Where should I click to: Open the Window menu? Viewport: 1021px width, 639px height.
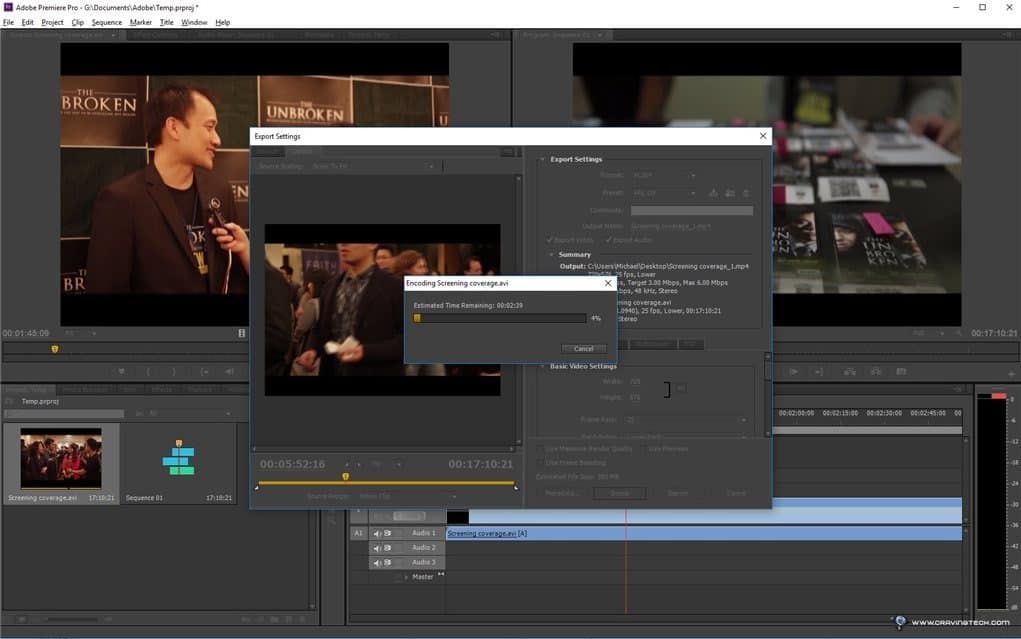click(194, 22)
